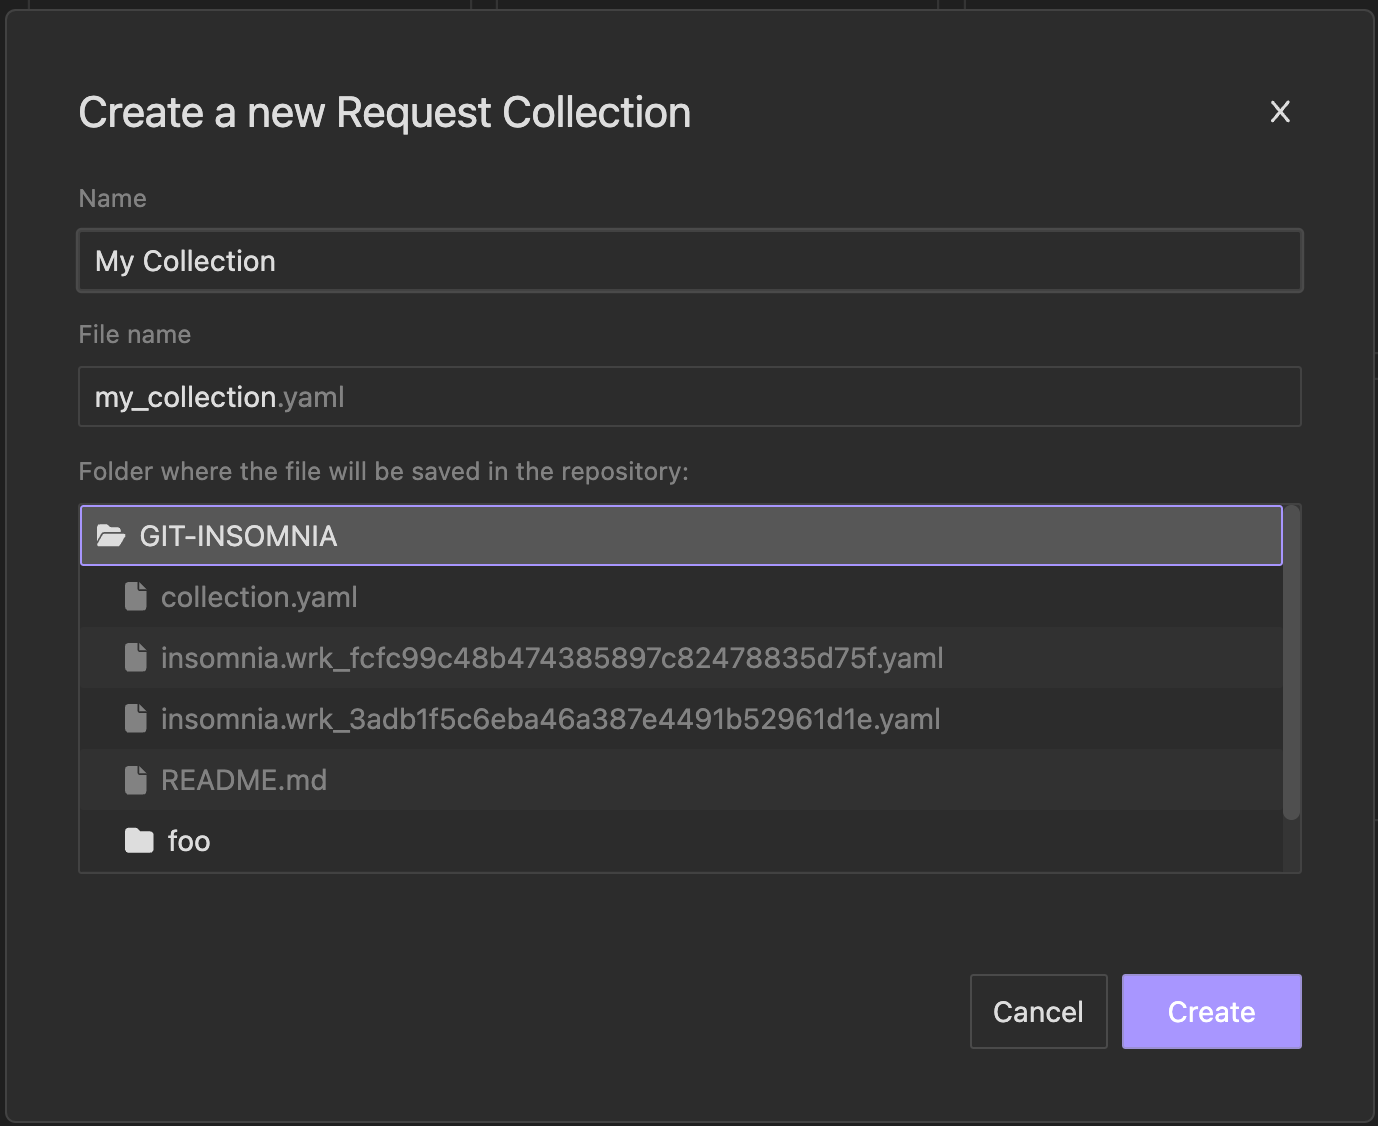Click the file icon beside insomnia.wrk_fcfc99c4 yaml
This screenshot has height=1126, width=1378.
tap(136, 658)
